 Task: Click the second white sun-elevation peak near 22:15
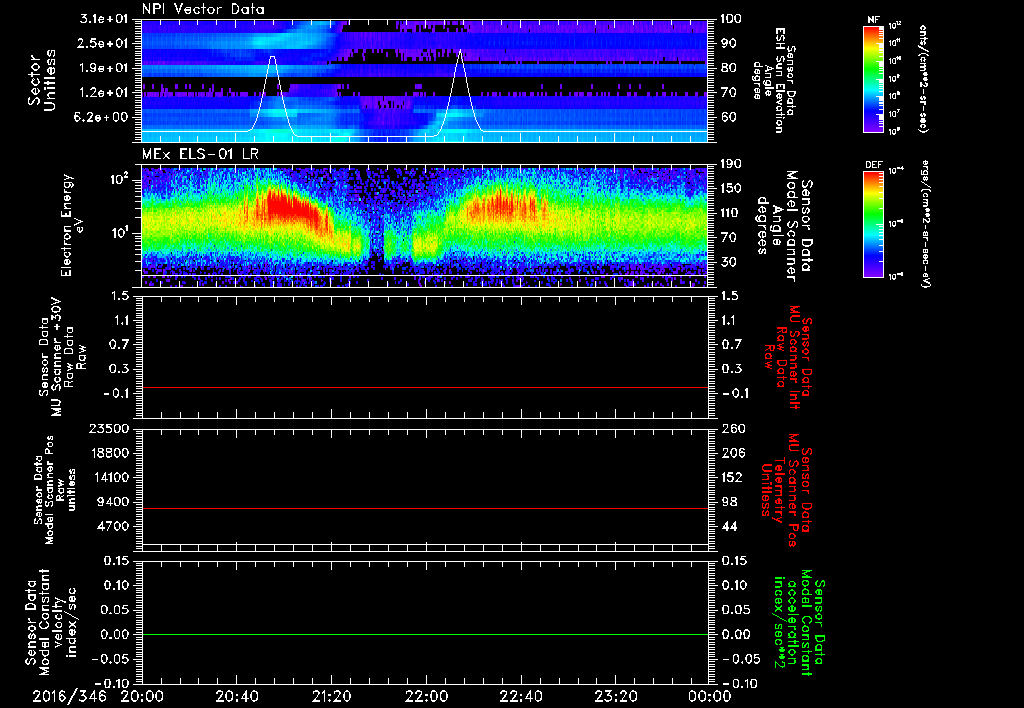(460, 51)
